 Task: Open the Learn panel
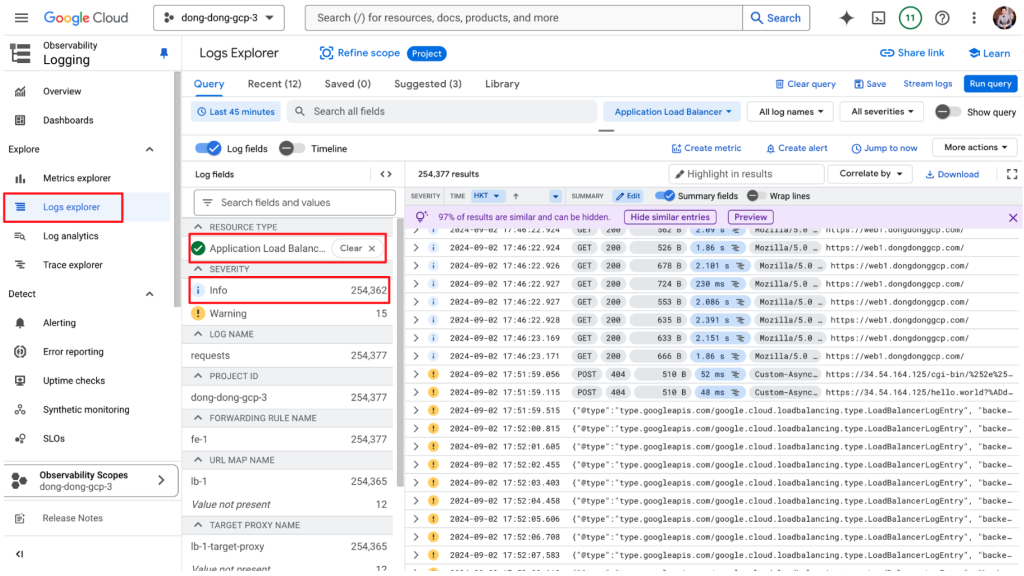[x=989, y=53]
